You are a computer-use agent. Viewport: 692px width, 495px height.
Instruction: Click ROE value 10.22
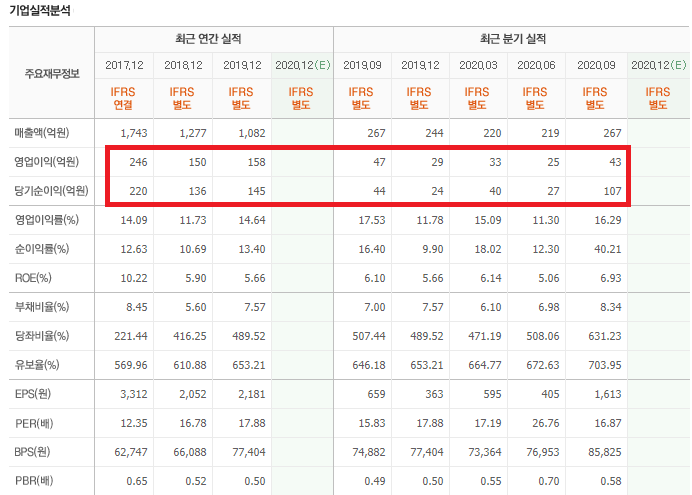coord(134,278)
